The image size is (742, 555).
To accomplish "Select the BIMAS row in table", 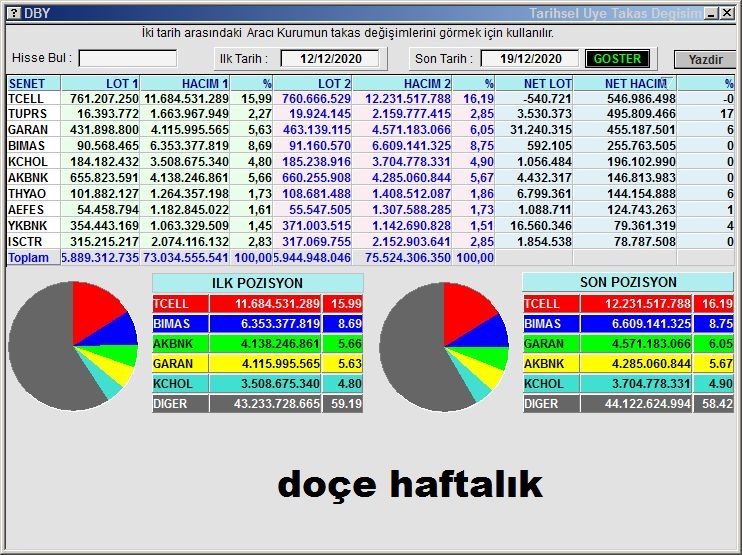I will pyautogui.click(x=371, y=146).
